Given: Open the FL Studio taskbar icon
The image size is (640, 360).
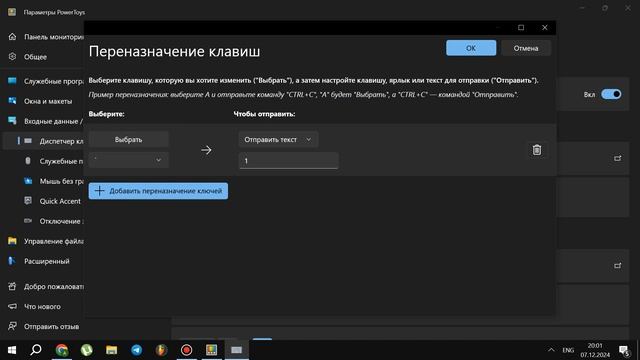Looking at the screenshot, I should click(x=162, y=350).
